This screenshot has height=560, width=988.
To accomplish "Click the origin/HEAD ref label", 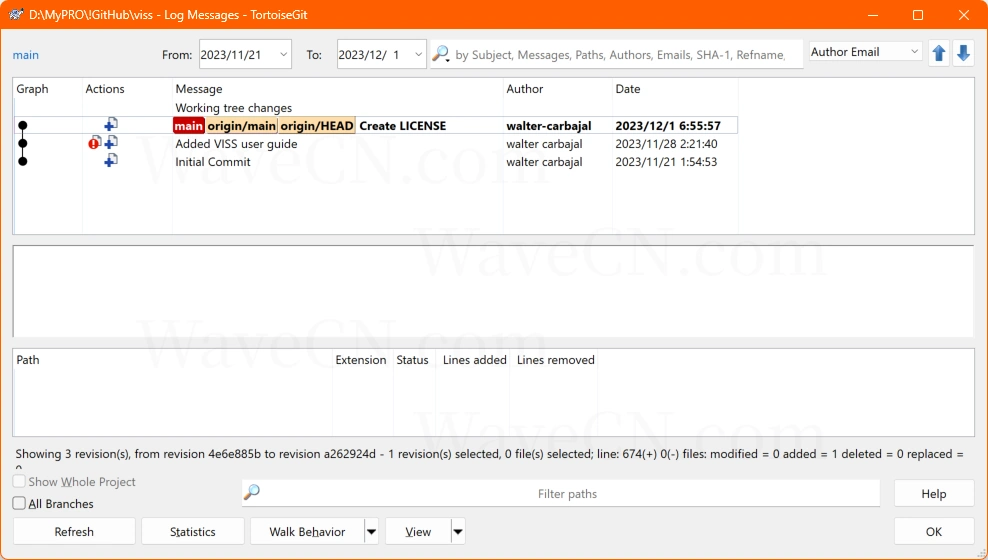I will coord(317,125).
